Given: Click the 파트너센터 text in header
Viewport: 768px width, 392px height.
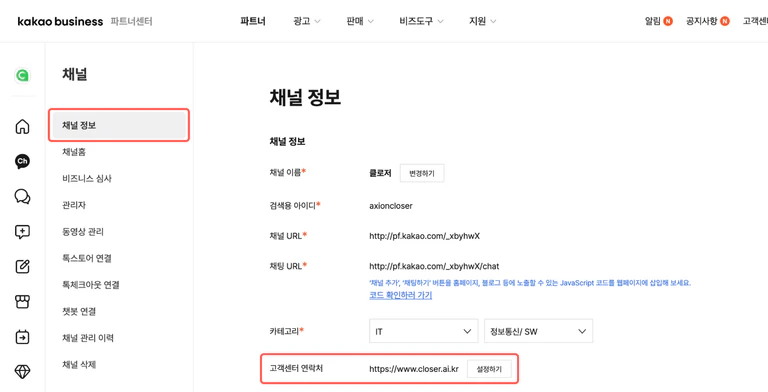Looking at the screenshot, I should [131, 22].
